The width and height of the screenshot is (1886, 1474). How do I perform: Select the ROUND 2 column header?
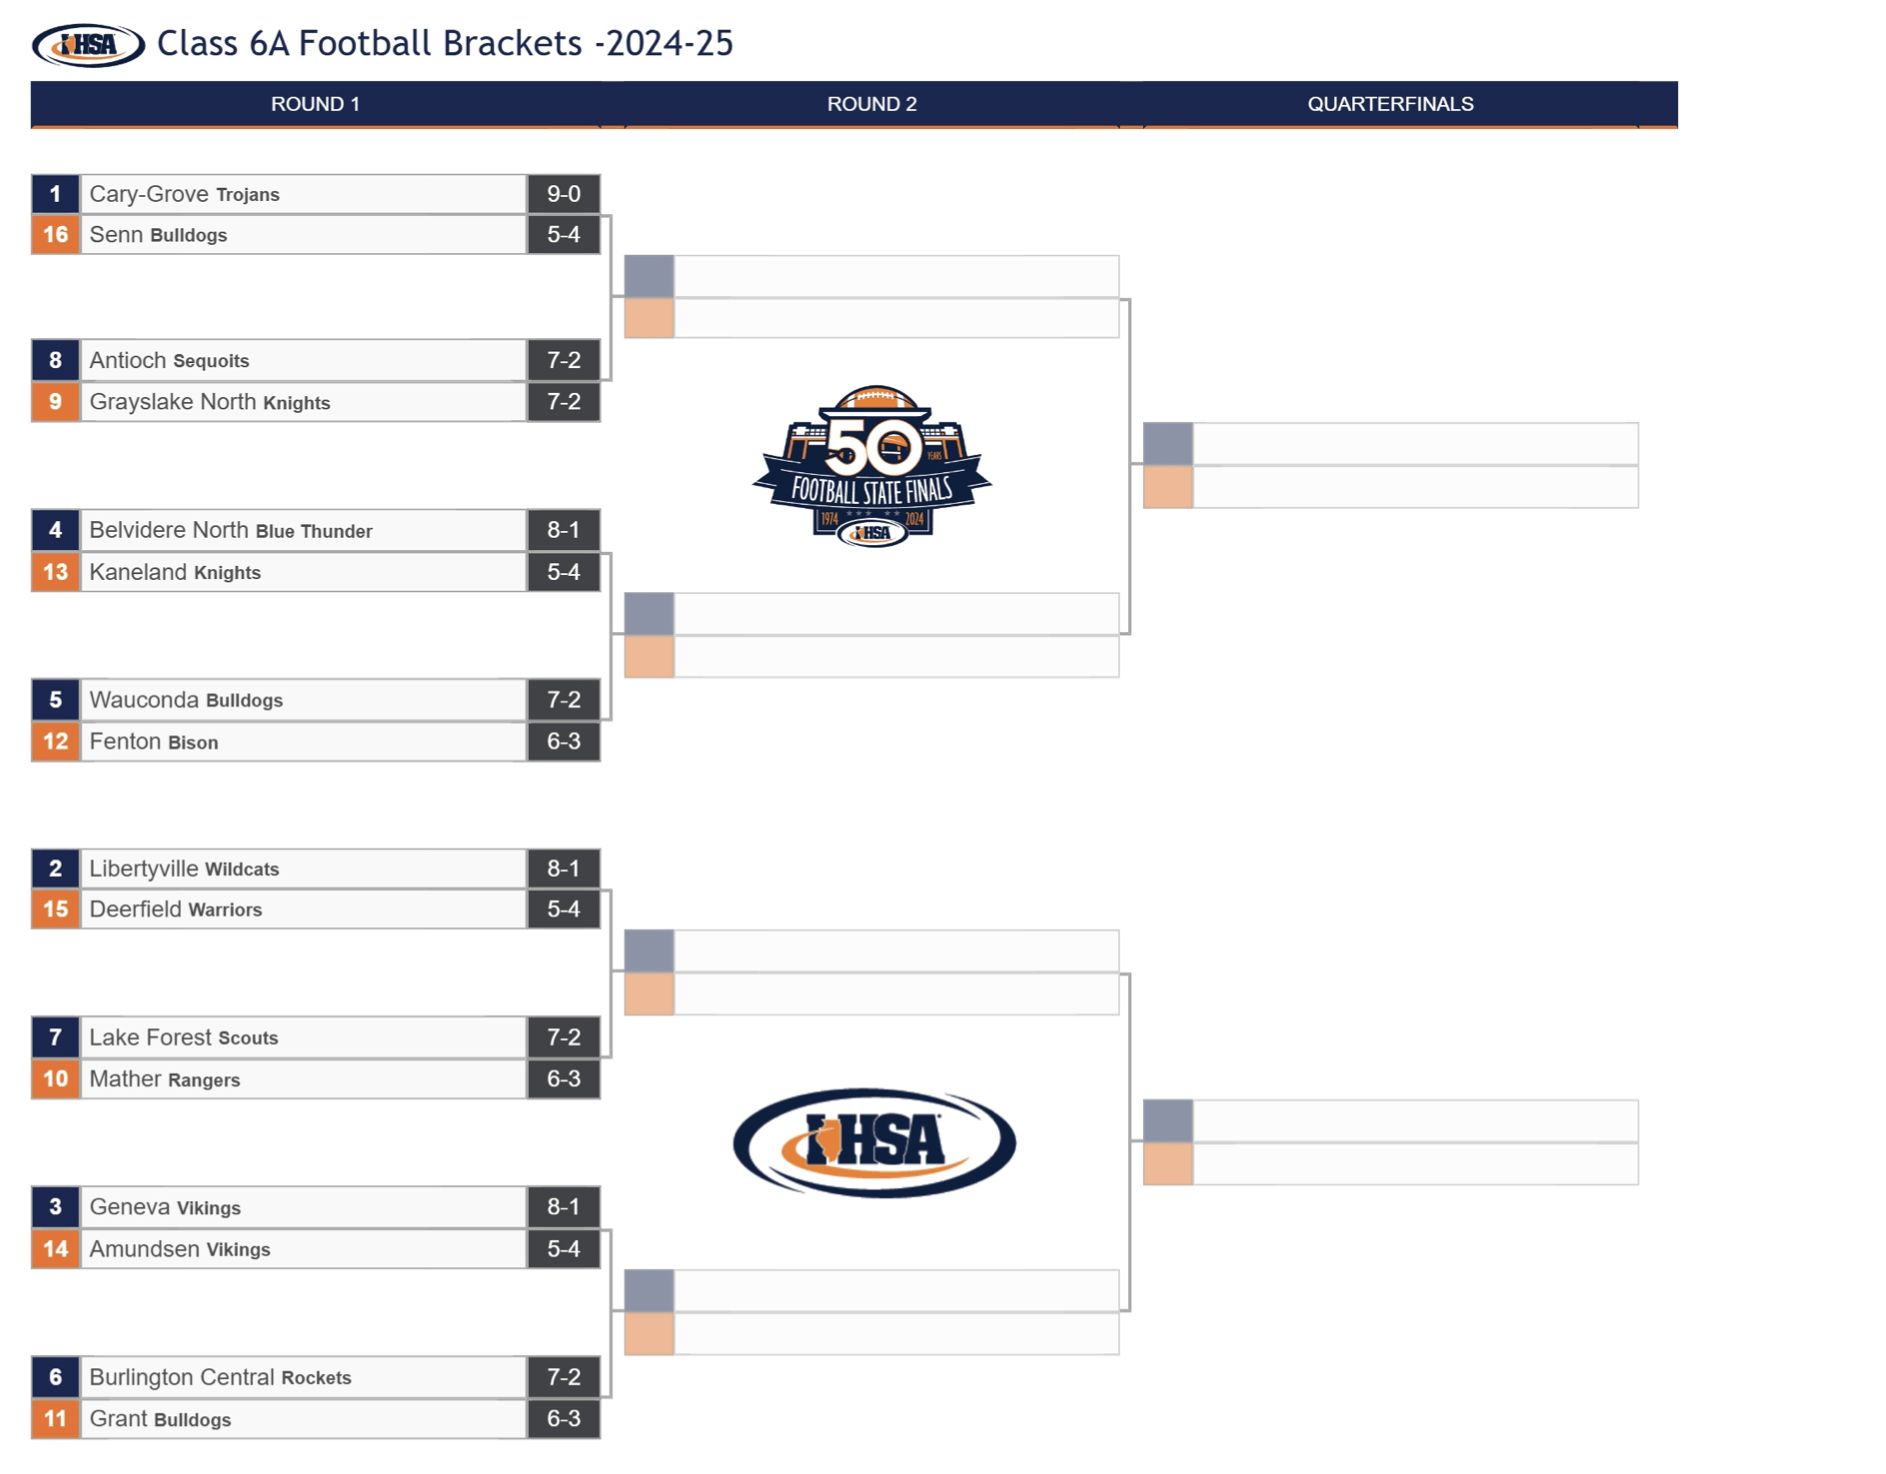872,104
